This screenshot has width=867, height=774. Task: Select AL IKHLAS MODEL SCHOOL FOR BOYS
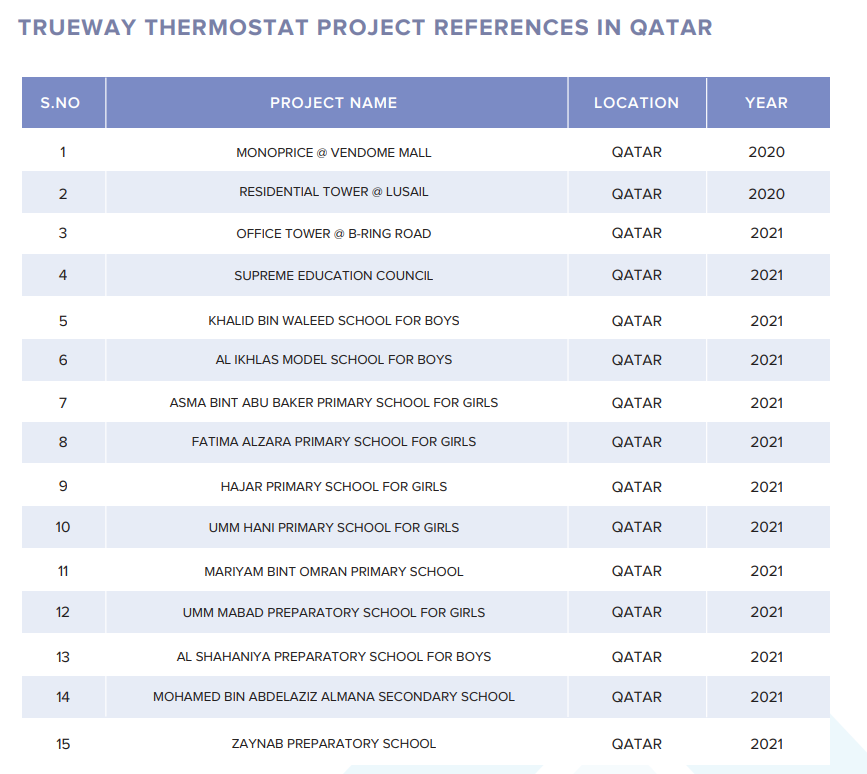pos(333,360)
